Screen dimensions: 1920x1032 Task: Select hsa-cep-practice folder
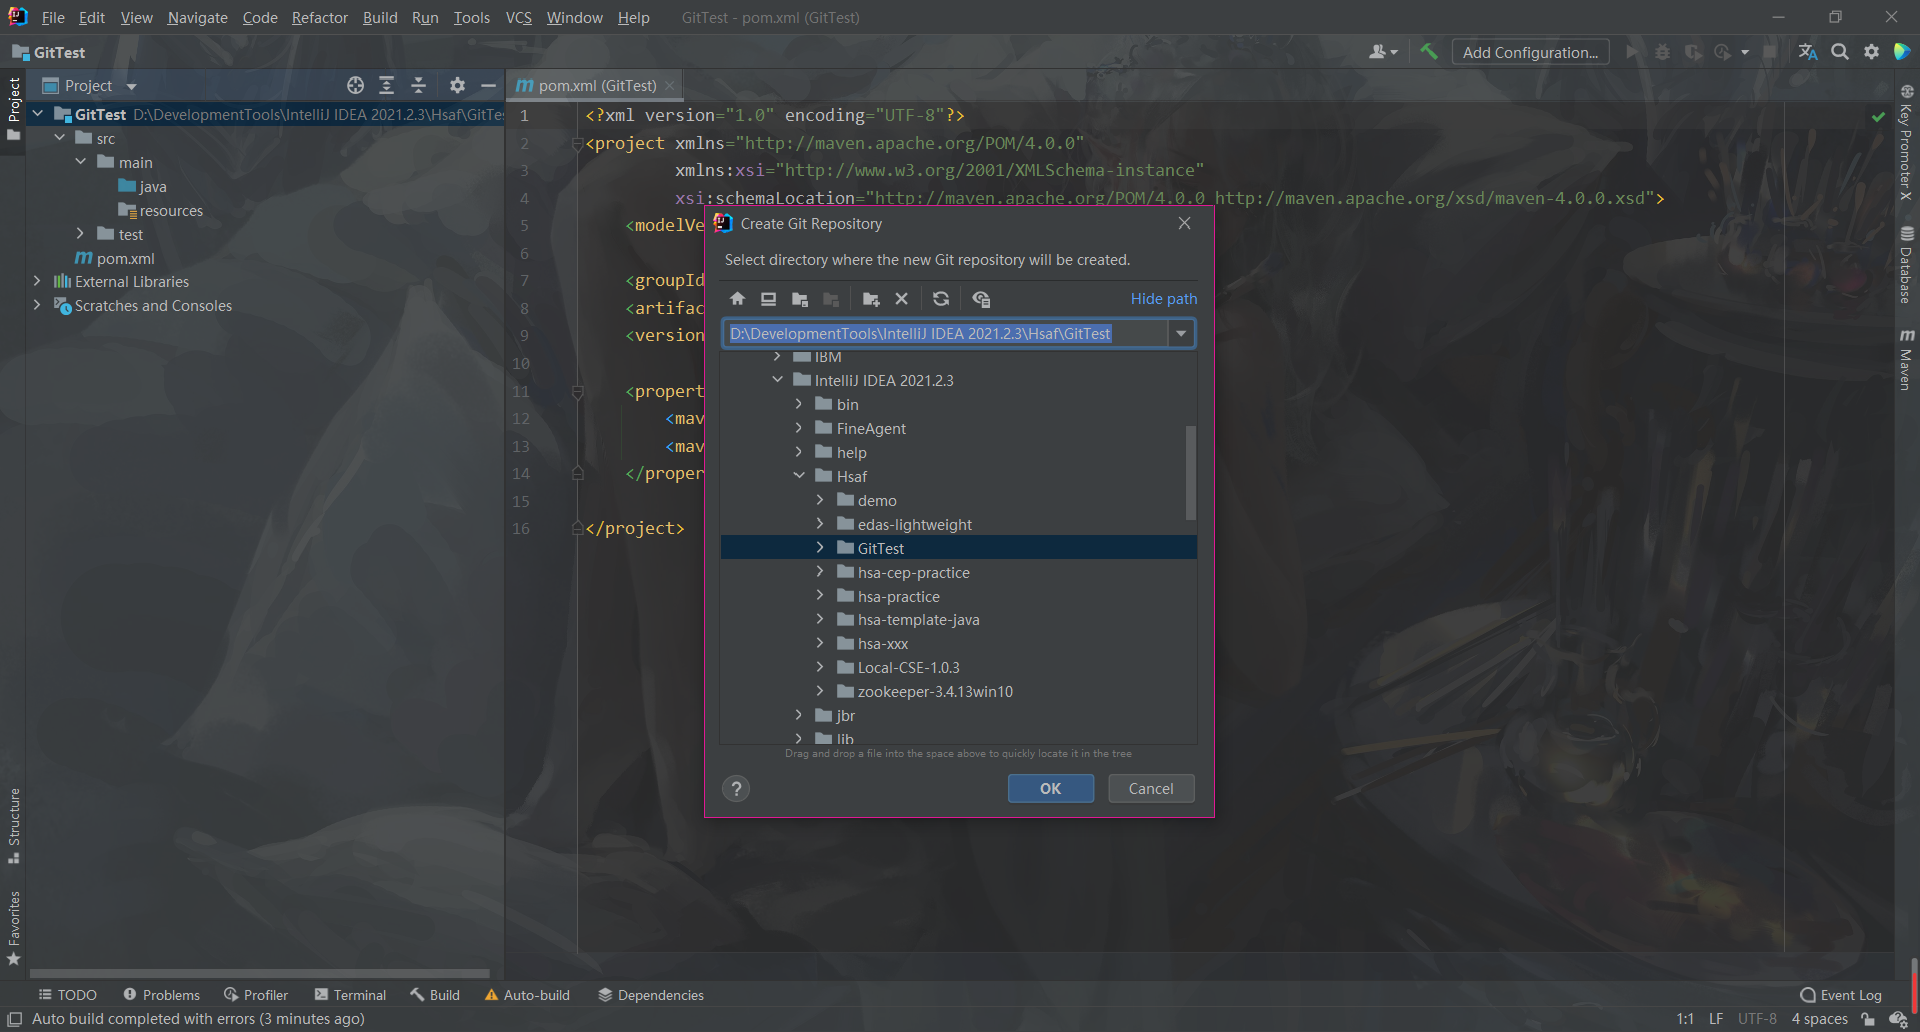[x=913, y=572]
